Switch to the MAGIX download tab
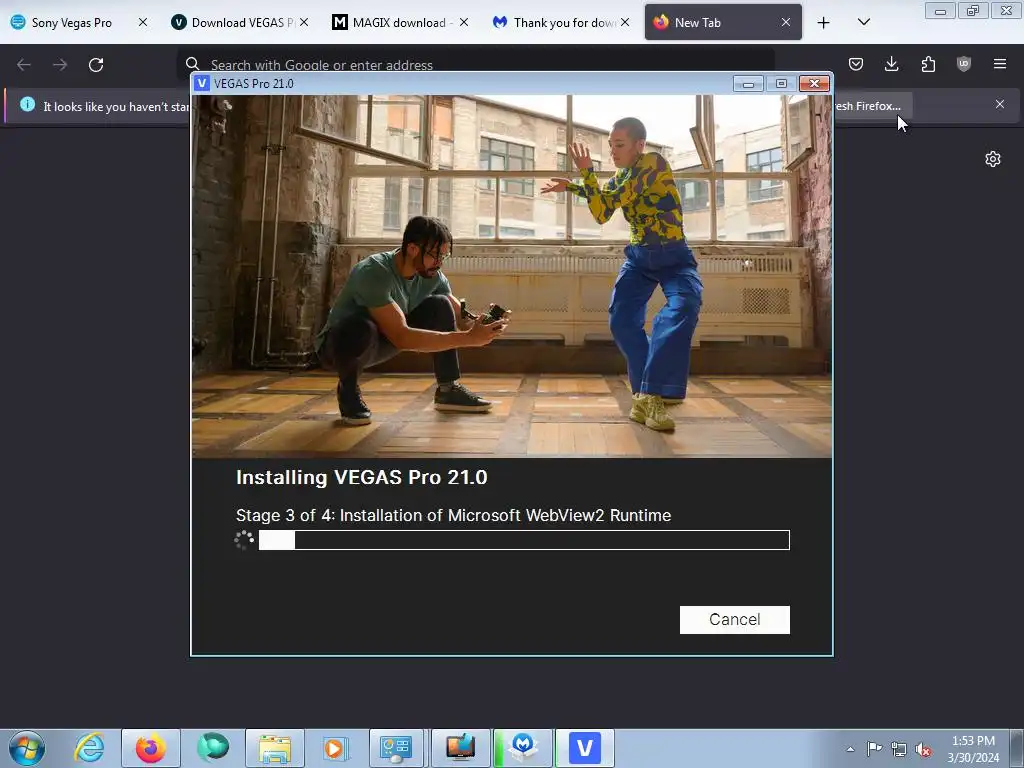Viewport: 1024px width, 768px height. pyautogui.click(x=398, y=22)
